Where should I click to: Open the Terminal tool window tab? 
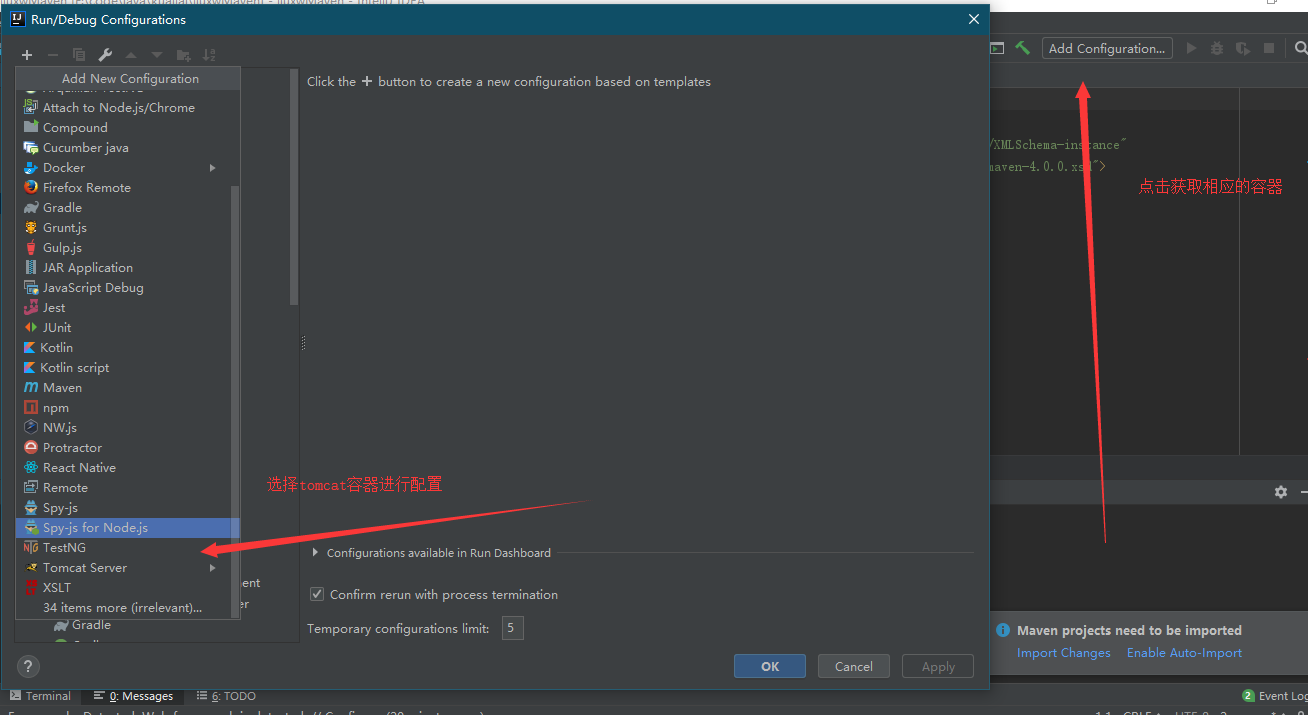[x=40, y=696]
